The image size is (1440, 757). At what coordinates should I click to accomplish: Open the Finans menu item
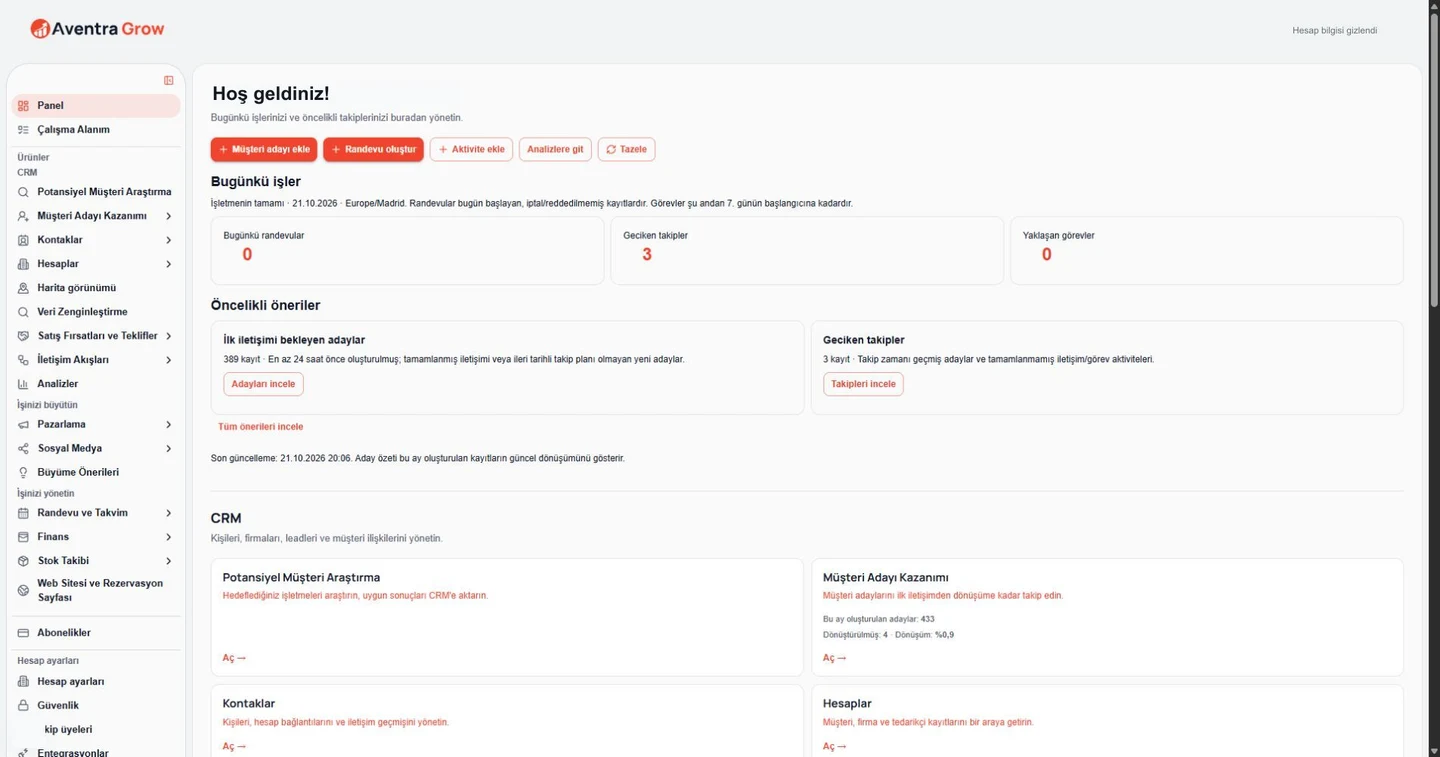coord(96,537)
